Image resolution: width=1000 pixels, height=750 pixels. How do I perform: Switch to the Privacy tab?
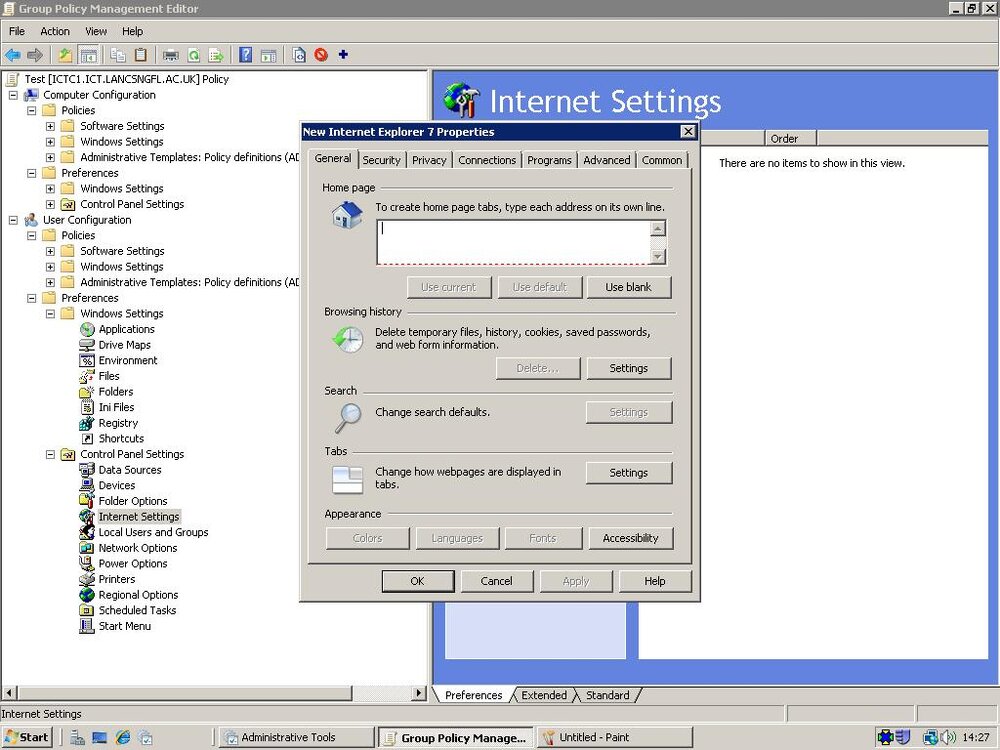(x=429, y=160)
